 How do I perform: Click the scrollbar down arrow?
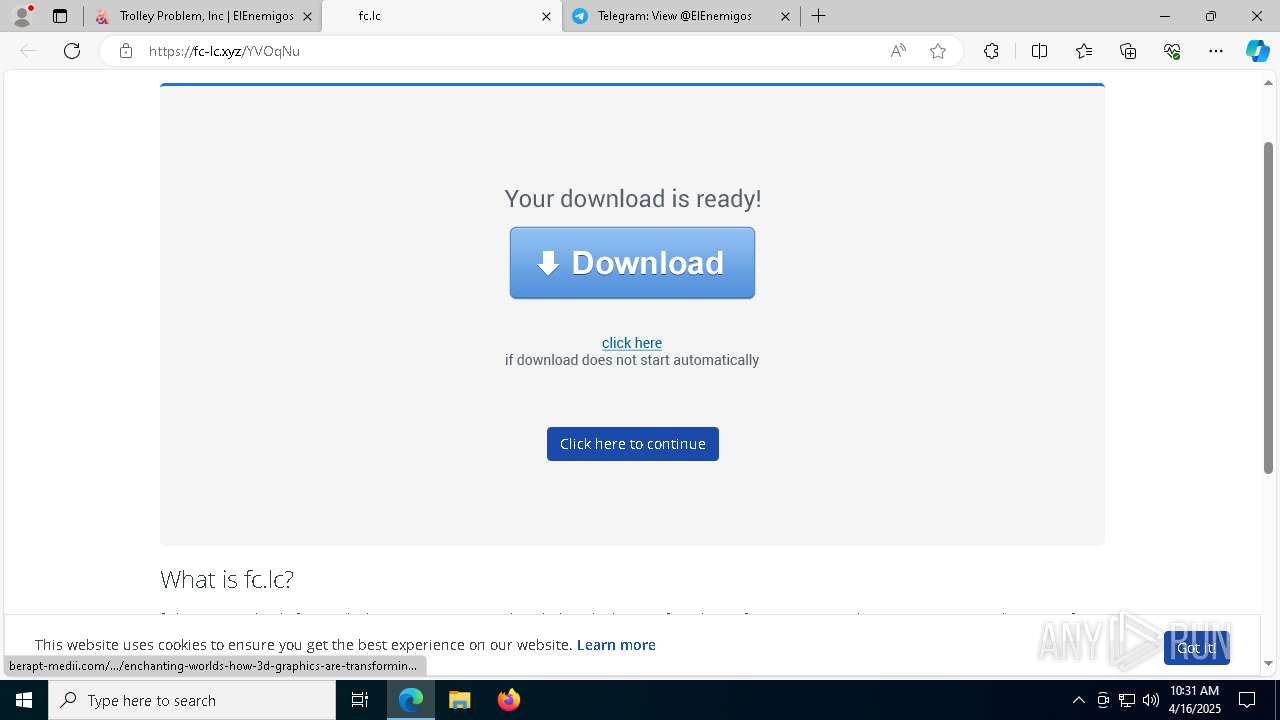[1268, 663]
